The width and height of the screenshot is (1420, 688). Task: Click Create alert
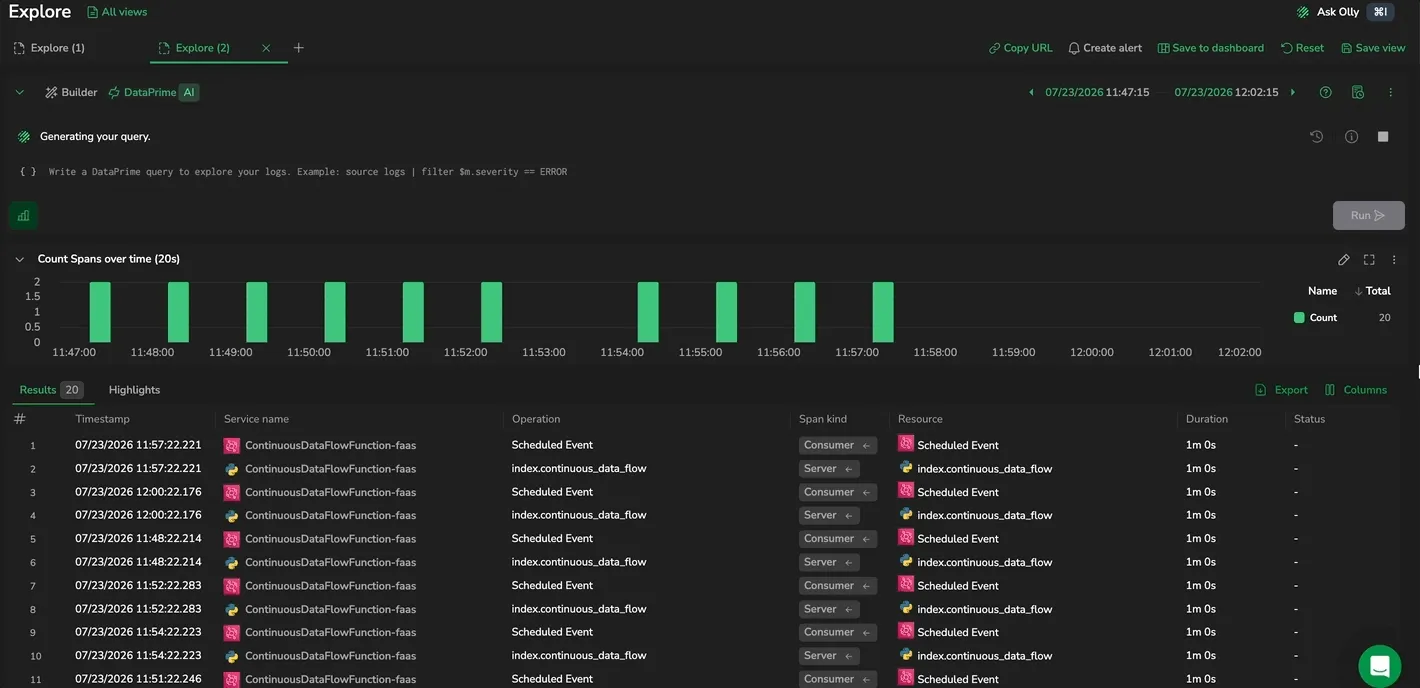[1105, 48]
